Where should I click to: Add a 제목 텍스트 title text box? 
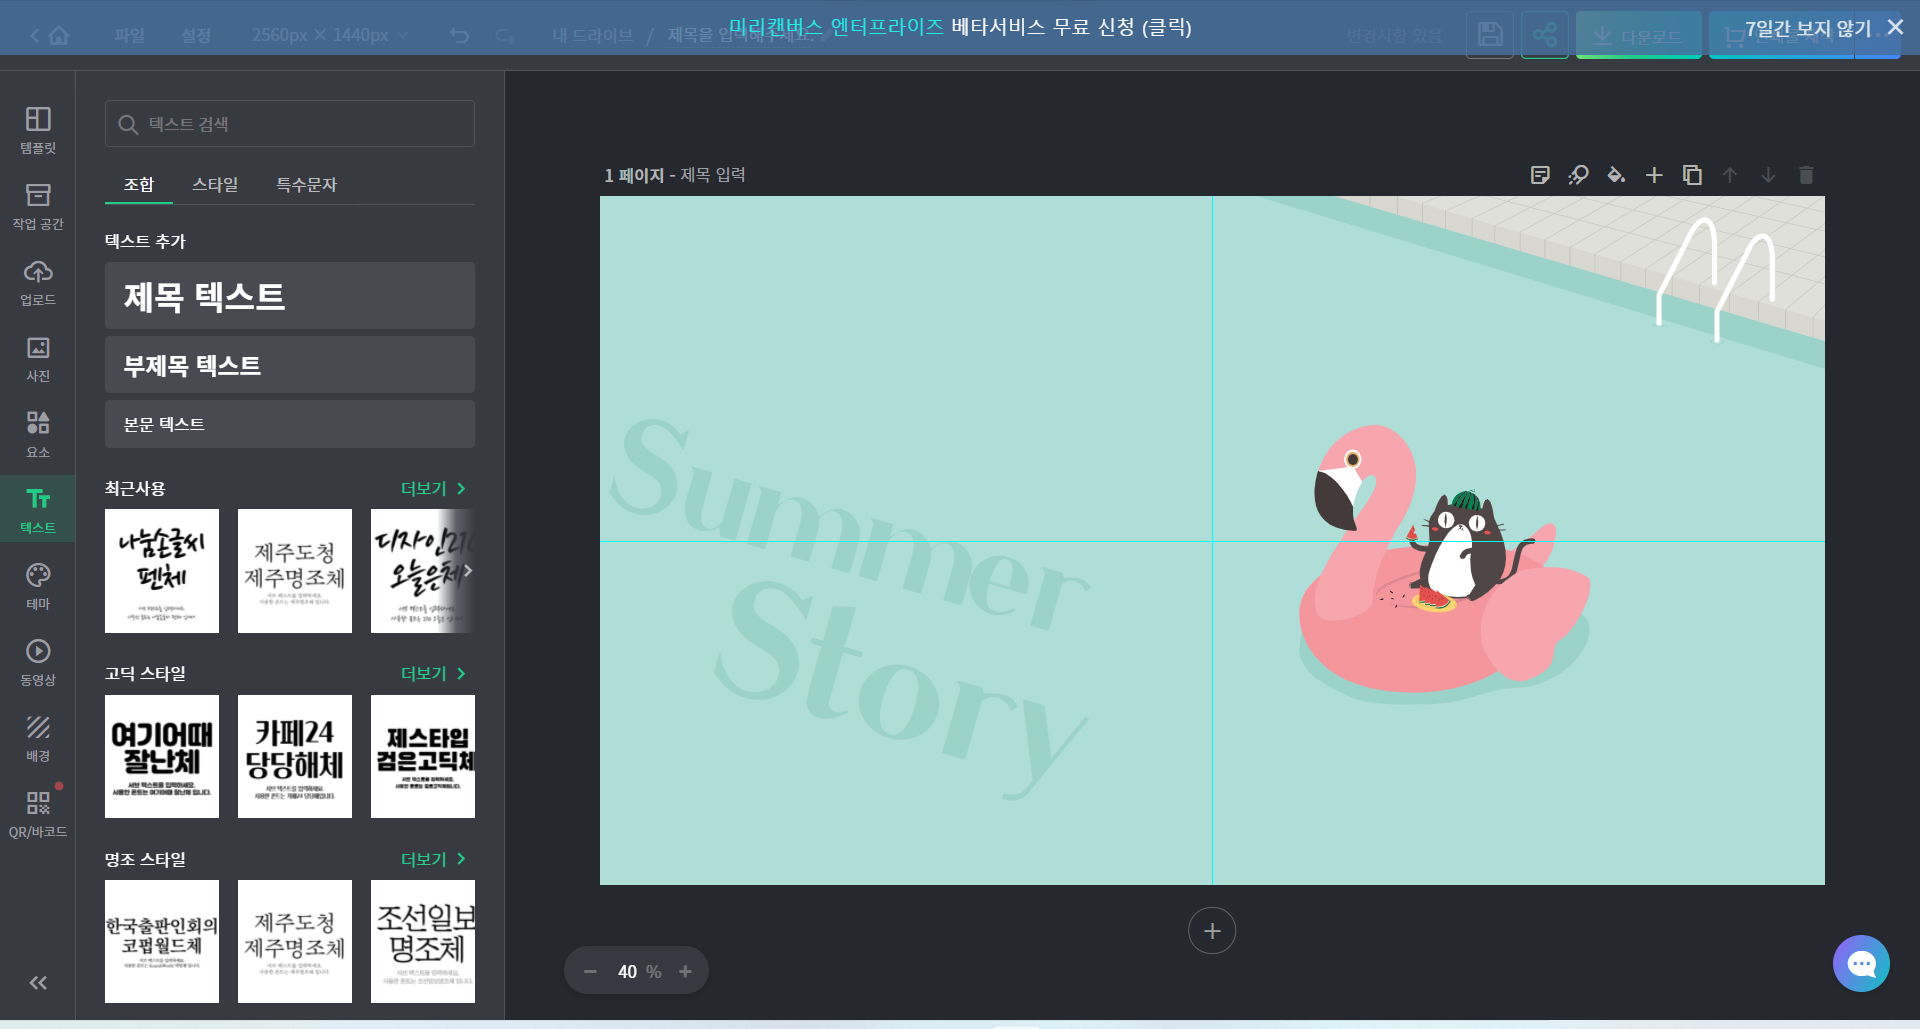(x=290, y=296)
